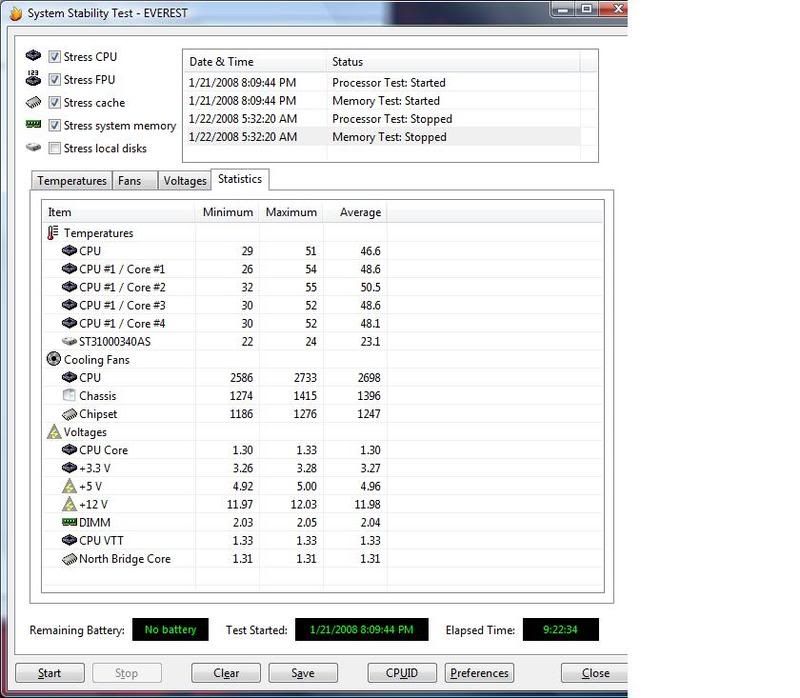This screenshot has height=698, width=800.
Task: Click the Test Started timestamp value
Action: coord(362,630)
